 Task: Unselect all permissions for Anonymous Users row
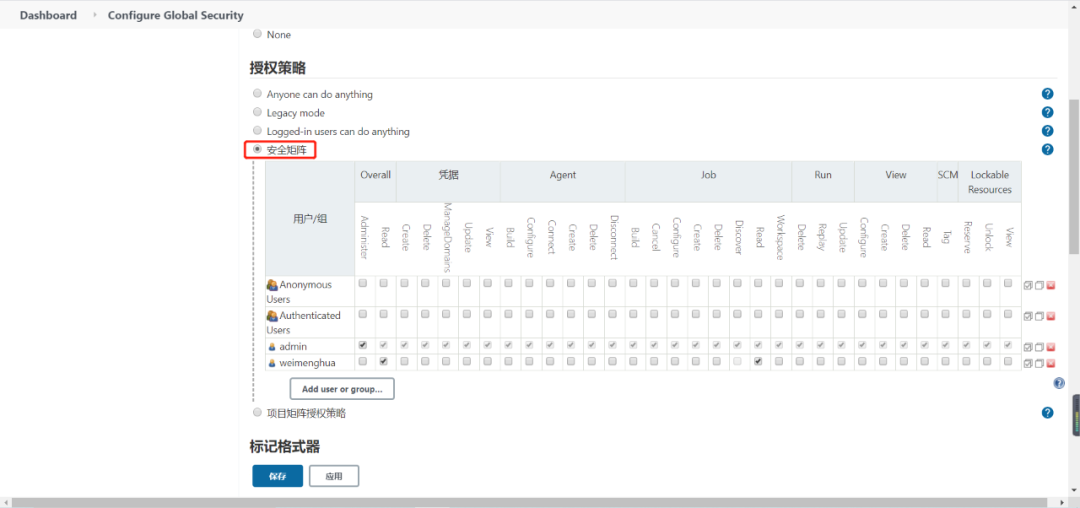[1039, 285]
